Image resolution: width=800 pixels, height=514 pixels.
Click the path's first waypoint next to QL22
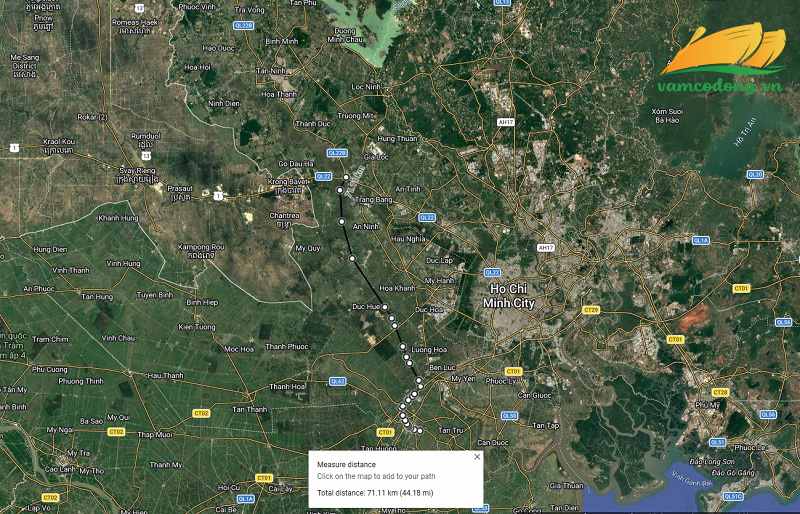[x=346, y=177]
